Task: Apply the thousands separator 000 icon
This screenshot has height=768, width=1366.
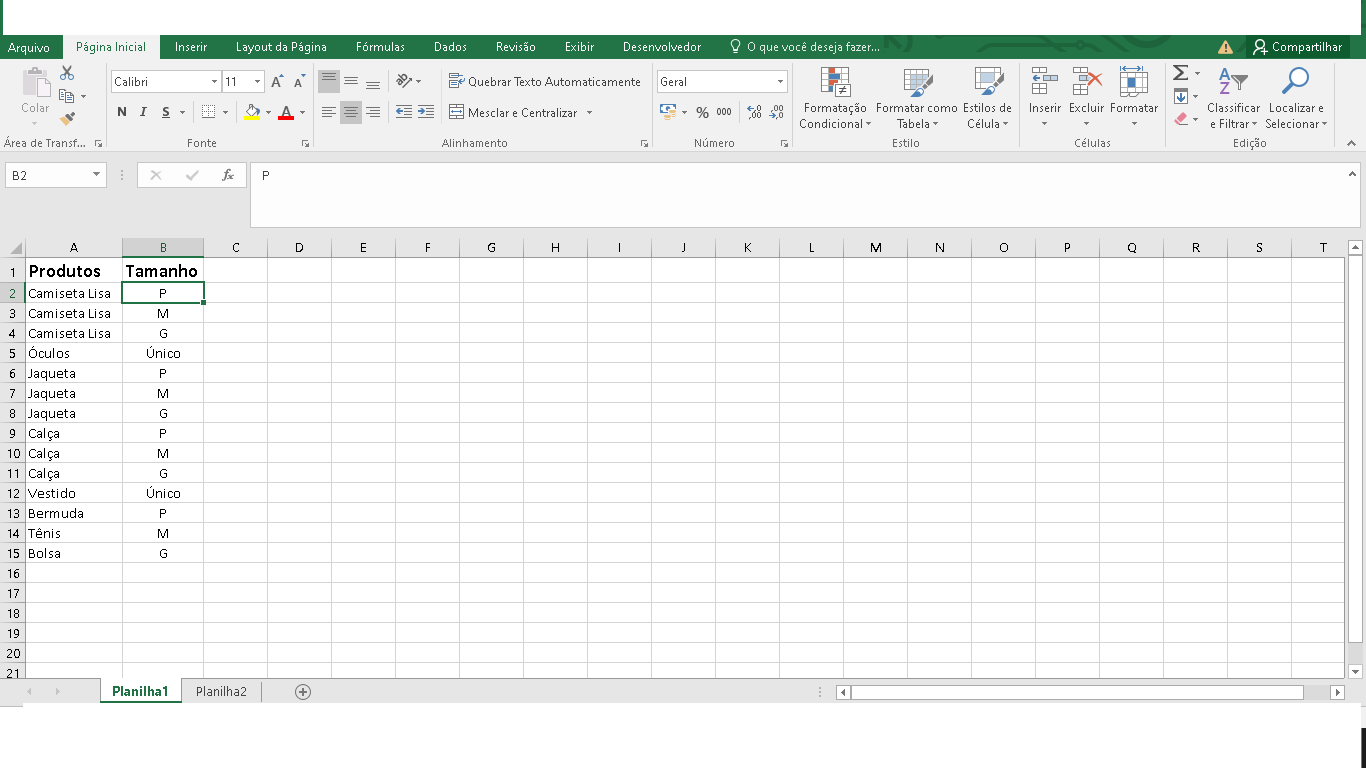Action: [x=724, y=112]
